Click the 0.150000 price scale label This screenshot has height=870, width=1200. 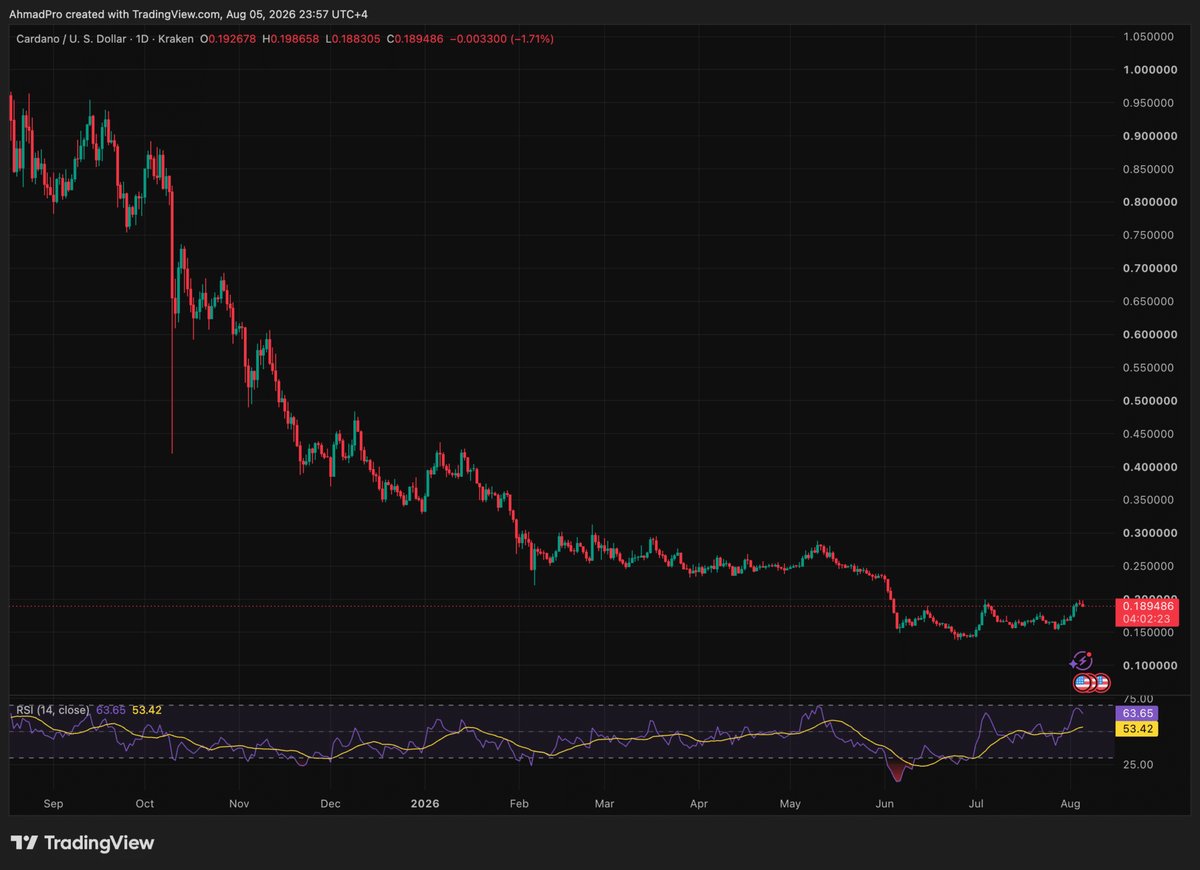click(1149, 632)
